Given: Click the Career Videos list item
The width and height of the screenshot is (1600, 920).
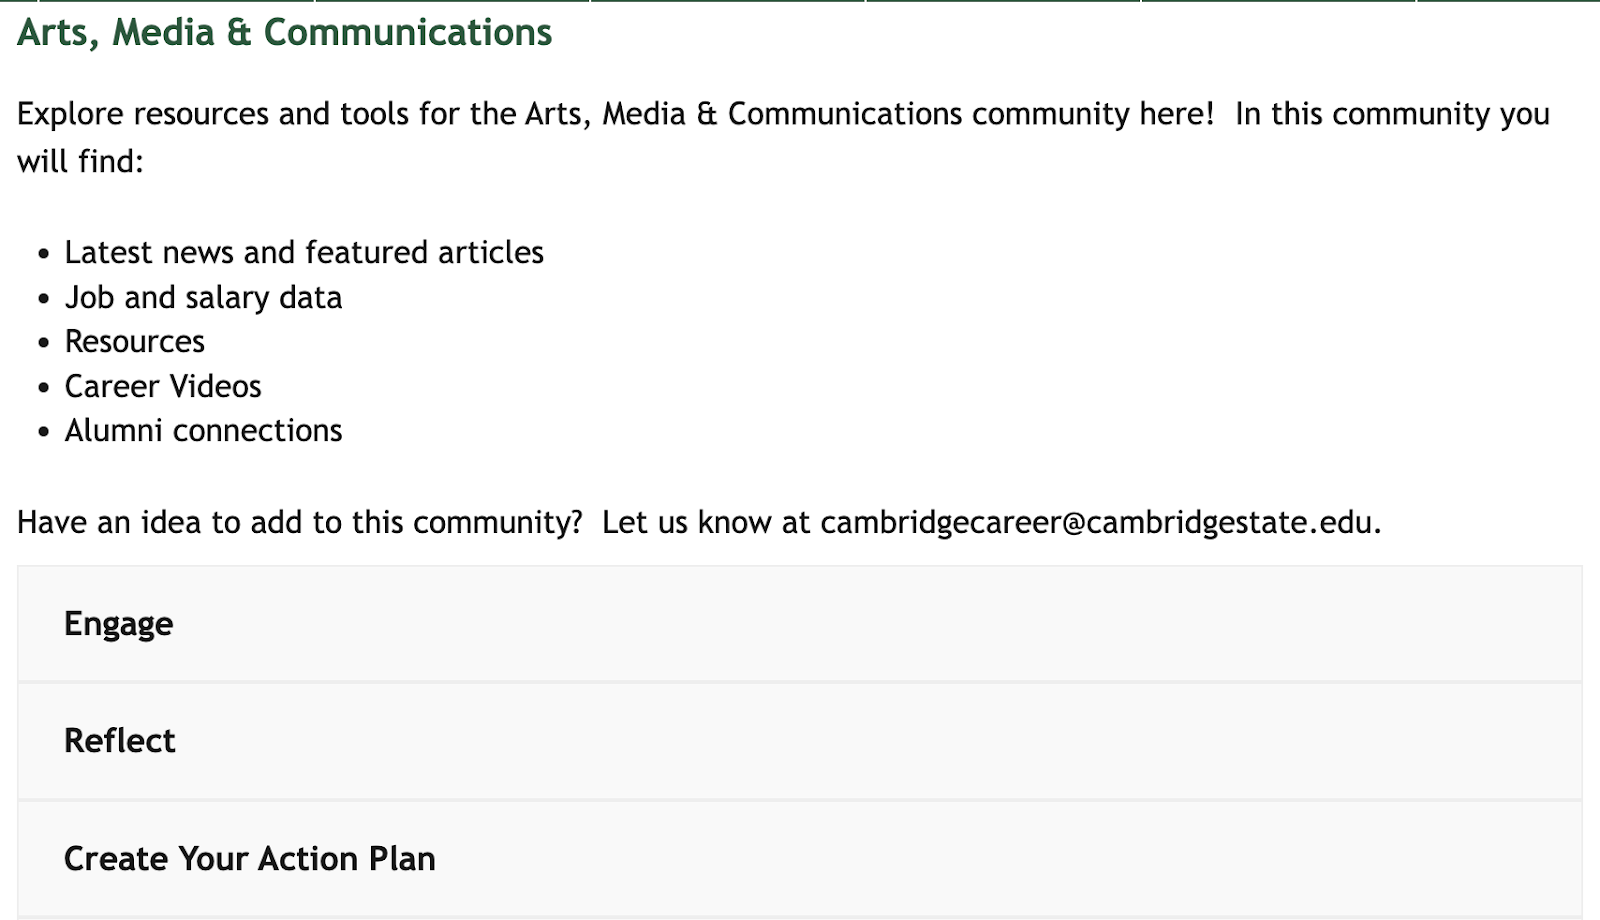Looking at the screenshot, I should click(x=163, y=387).
